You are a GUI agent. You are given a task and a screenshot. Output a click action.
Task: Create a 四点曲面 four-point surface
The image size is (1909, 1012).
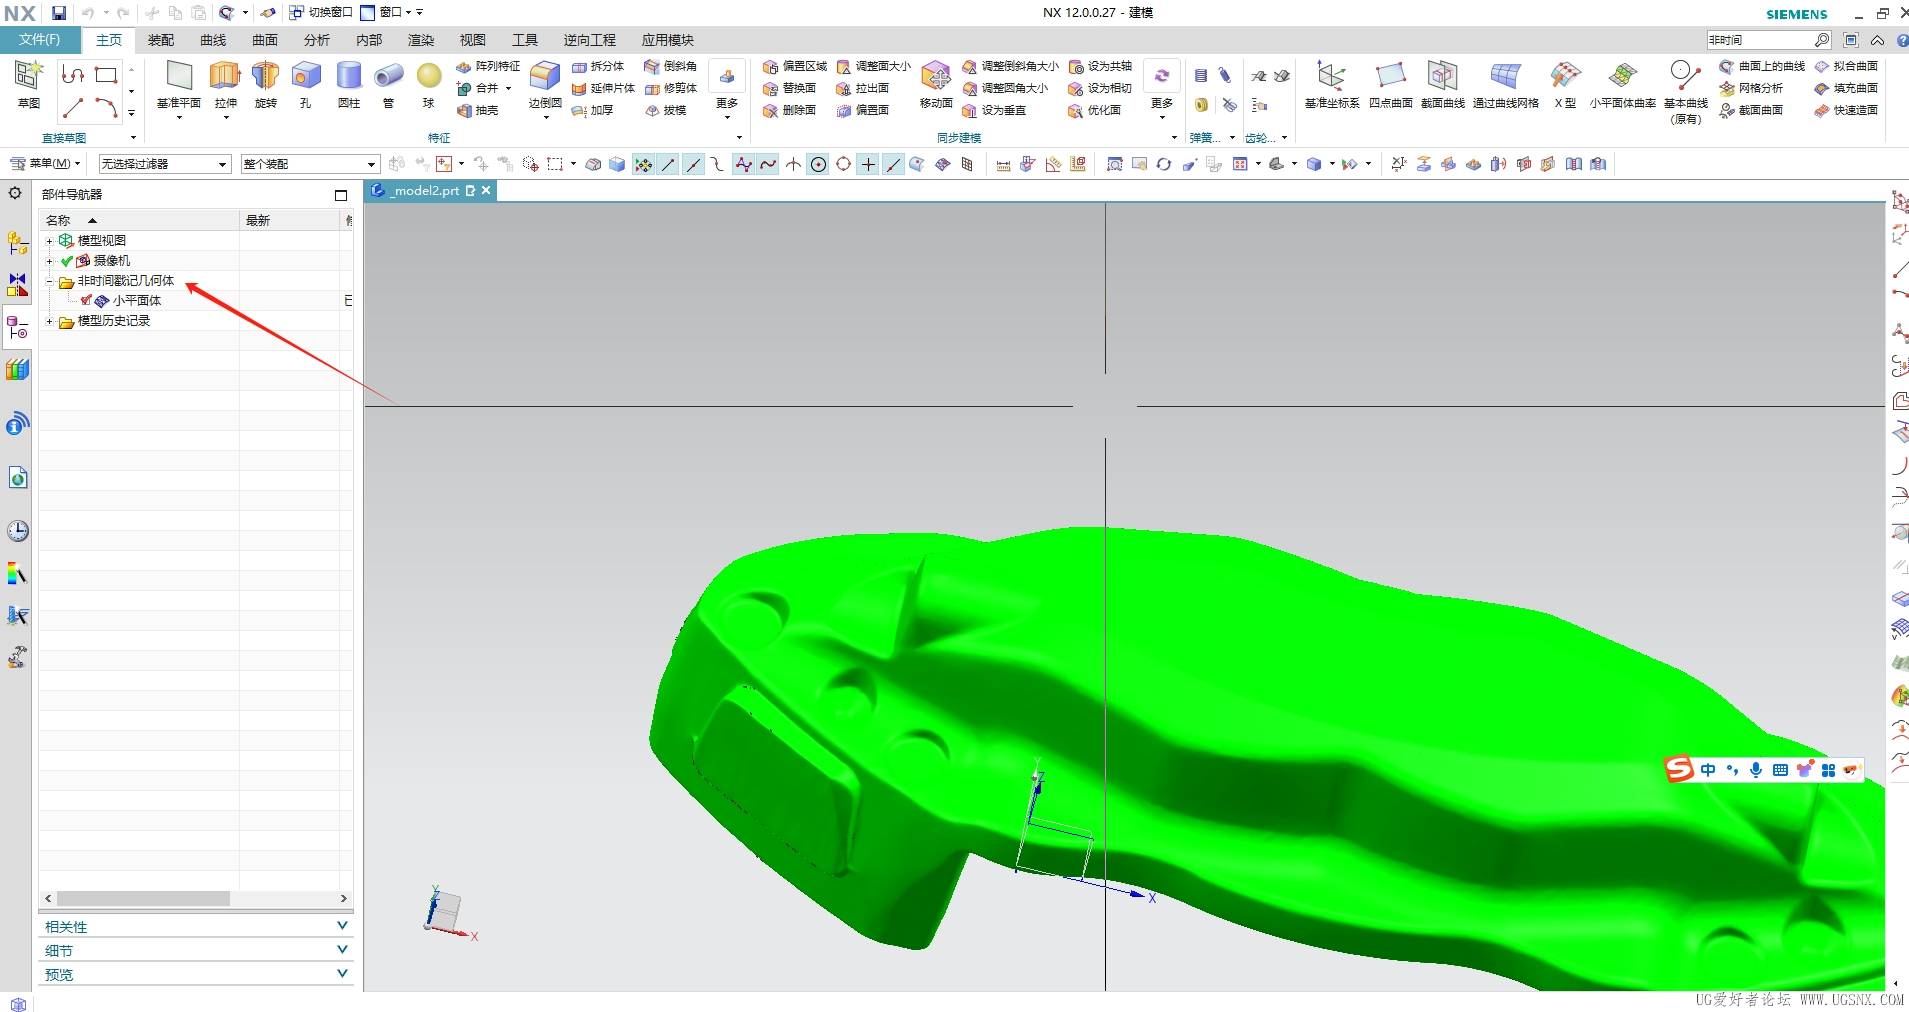click(x=1391, y=84)
